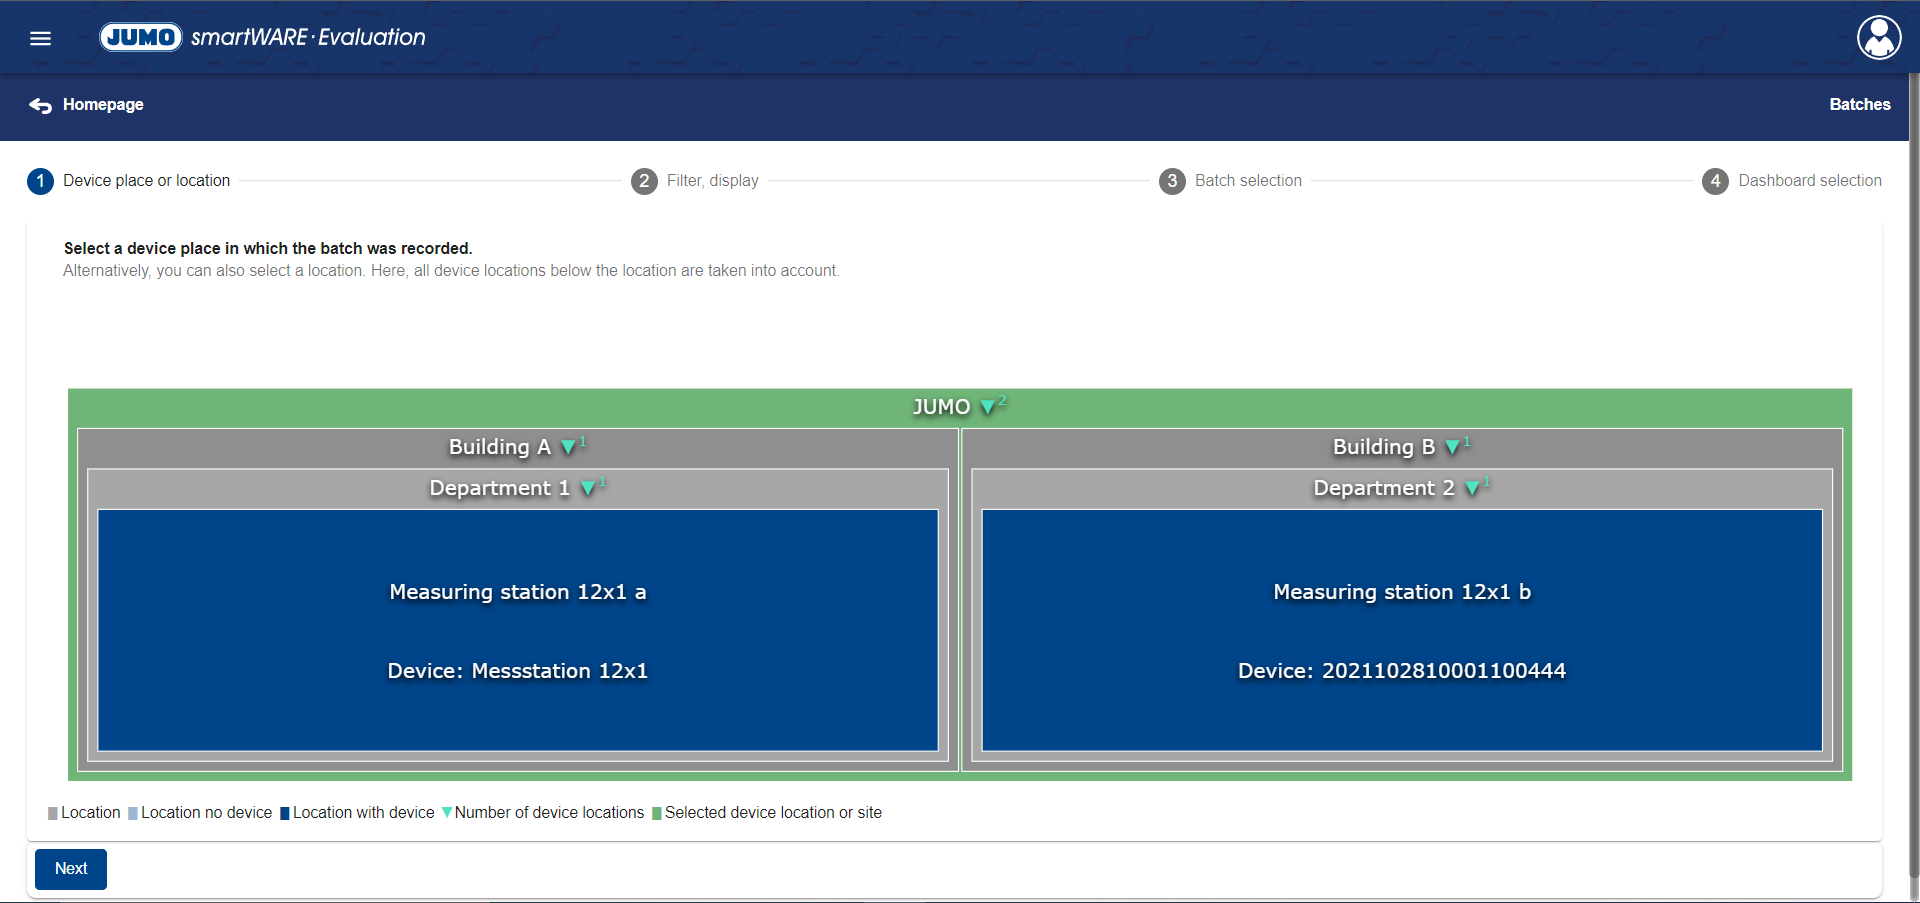Click the blue Location with device swatch
The height and width of the screenshot is (903, 1920).
coord(285,813)
